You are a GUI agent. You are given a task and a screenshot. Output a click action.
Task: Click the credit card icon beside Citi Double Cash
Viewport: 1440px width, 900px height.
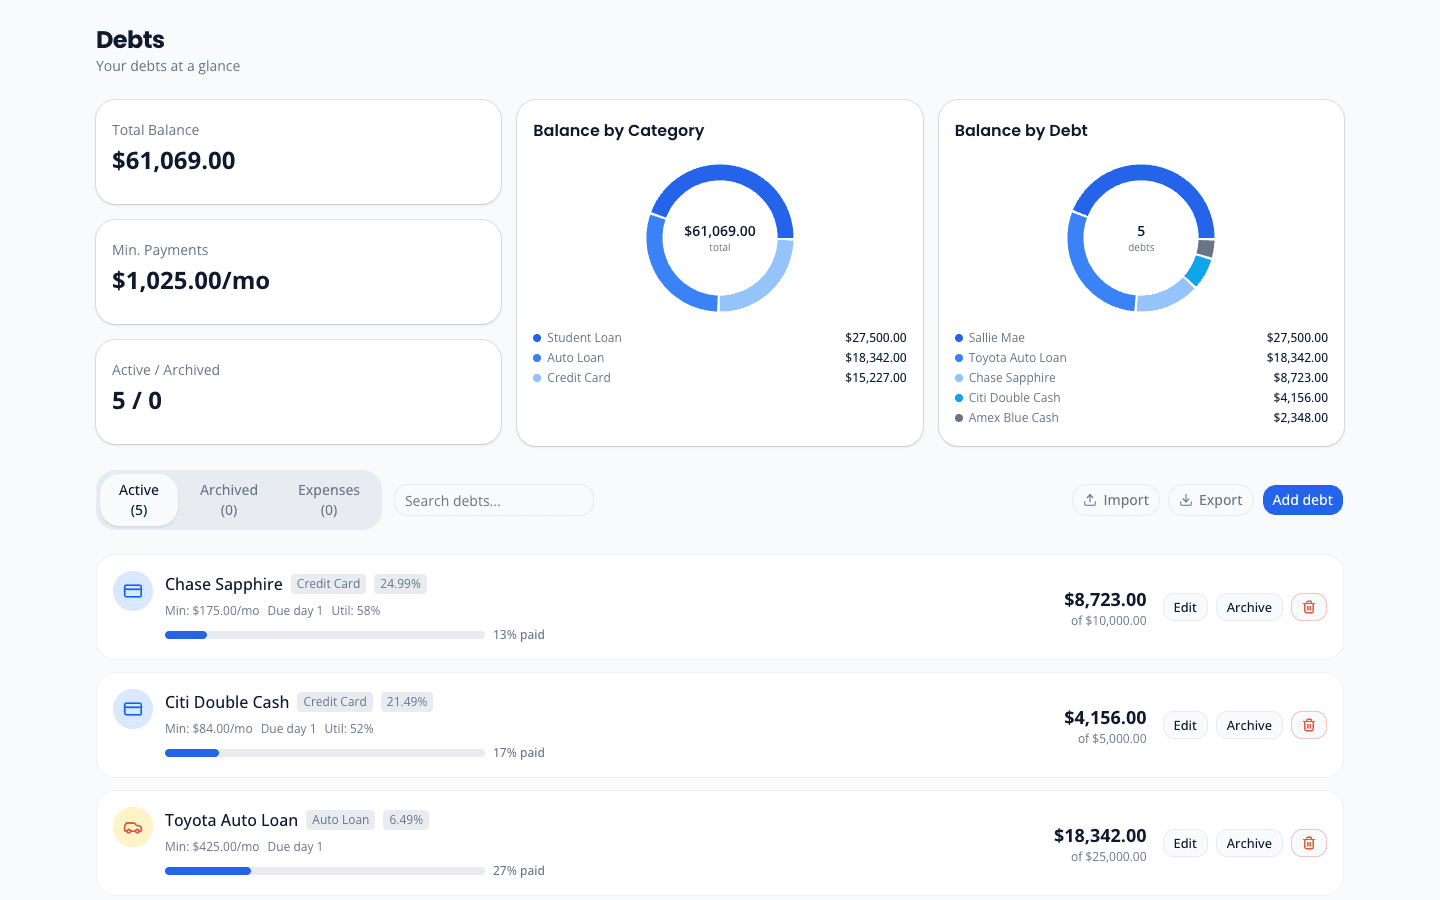132,709
